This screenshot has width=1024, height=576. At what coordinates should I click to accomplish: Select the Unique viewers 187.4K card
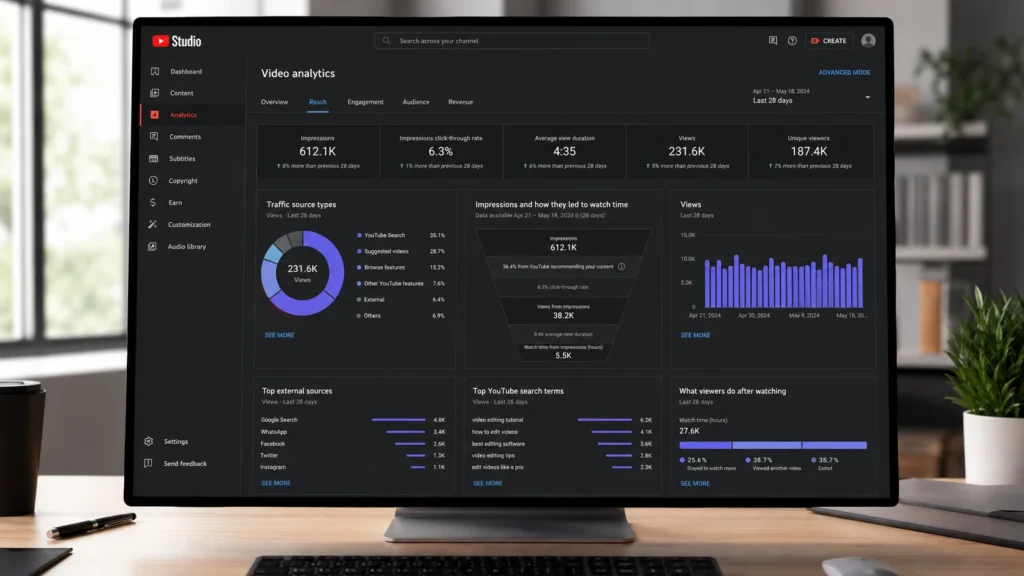(x=810, y=152)
